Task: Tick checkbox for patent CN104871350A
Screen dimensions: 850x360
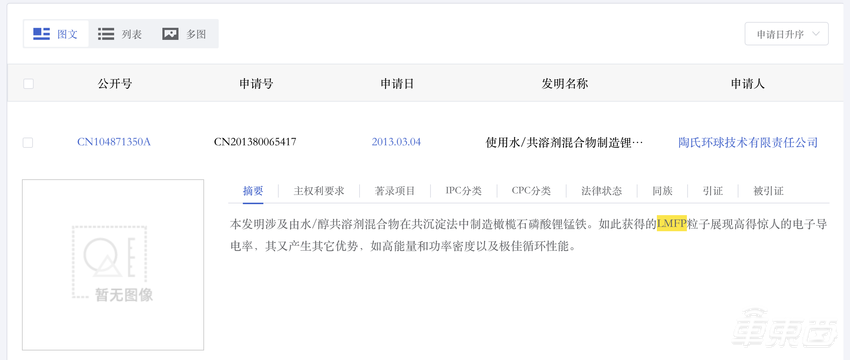Action: coord(28,143)
